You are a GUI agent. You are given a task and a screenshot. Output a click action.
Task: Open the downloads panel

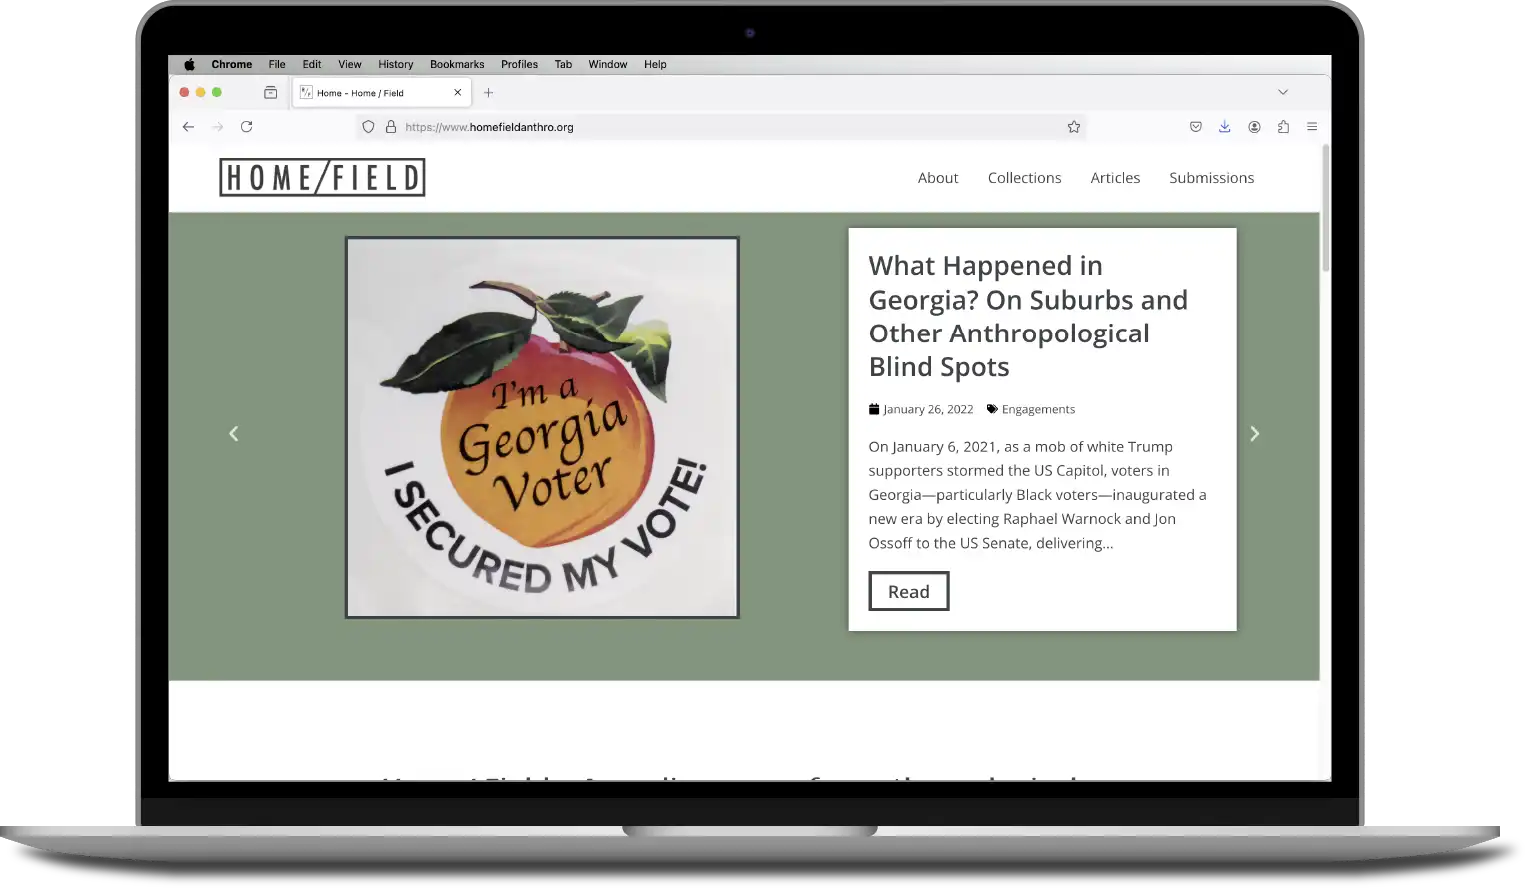pyautogui.click(x=1224, y=127)
